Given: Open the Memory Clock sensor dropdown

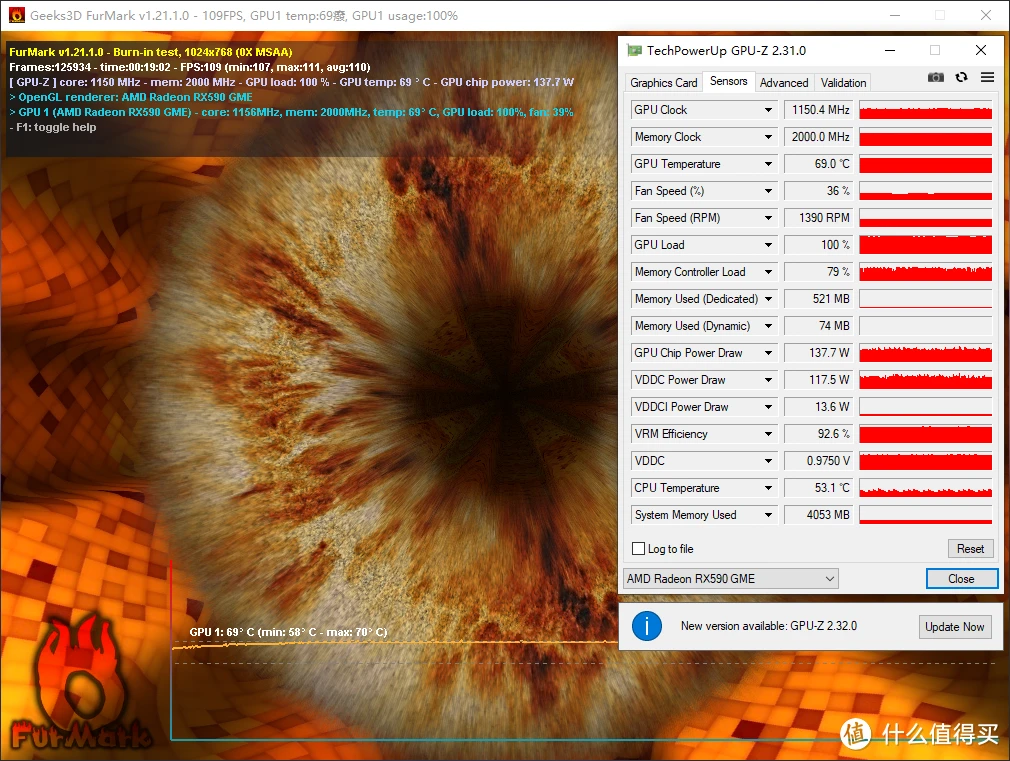Looking at the screenshot, I should pos(768,137).
